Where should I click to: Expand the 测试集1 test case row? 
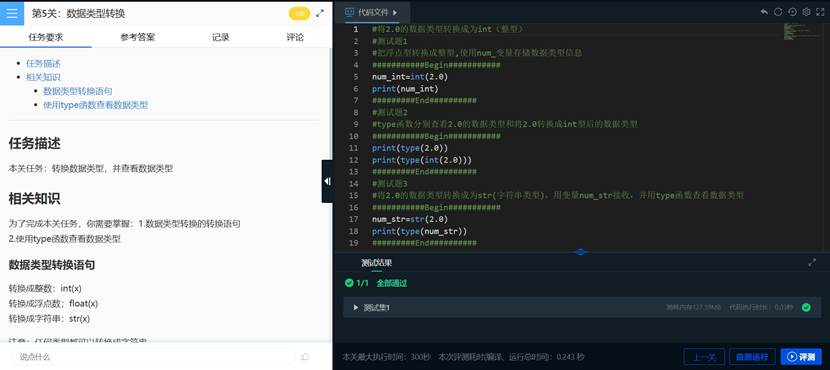click(x=581, y=308)
